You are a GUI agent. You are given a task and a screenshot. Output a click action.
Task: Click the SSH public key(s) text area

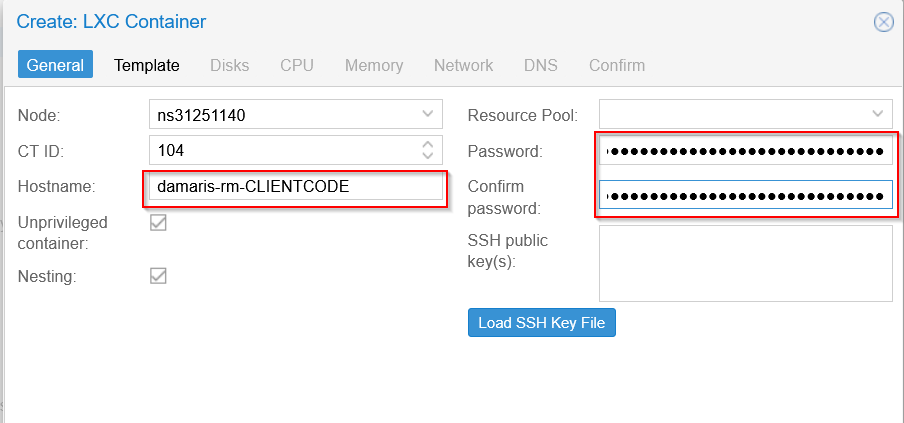745,263
